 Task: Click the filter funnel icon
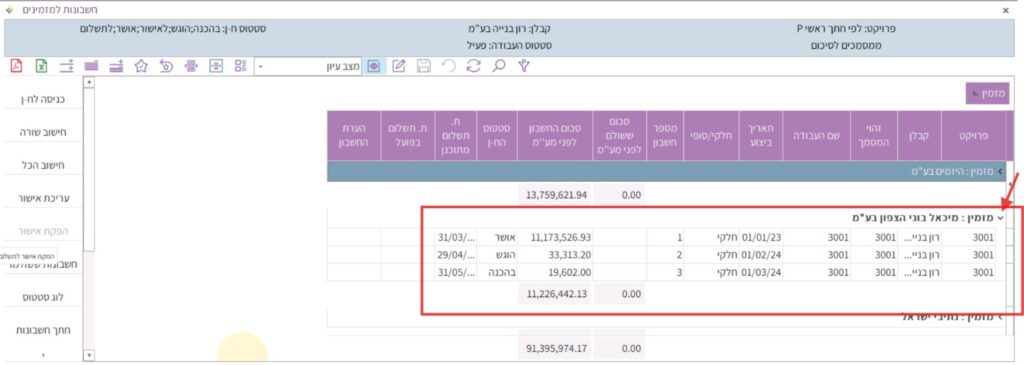coord(523,65)
